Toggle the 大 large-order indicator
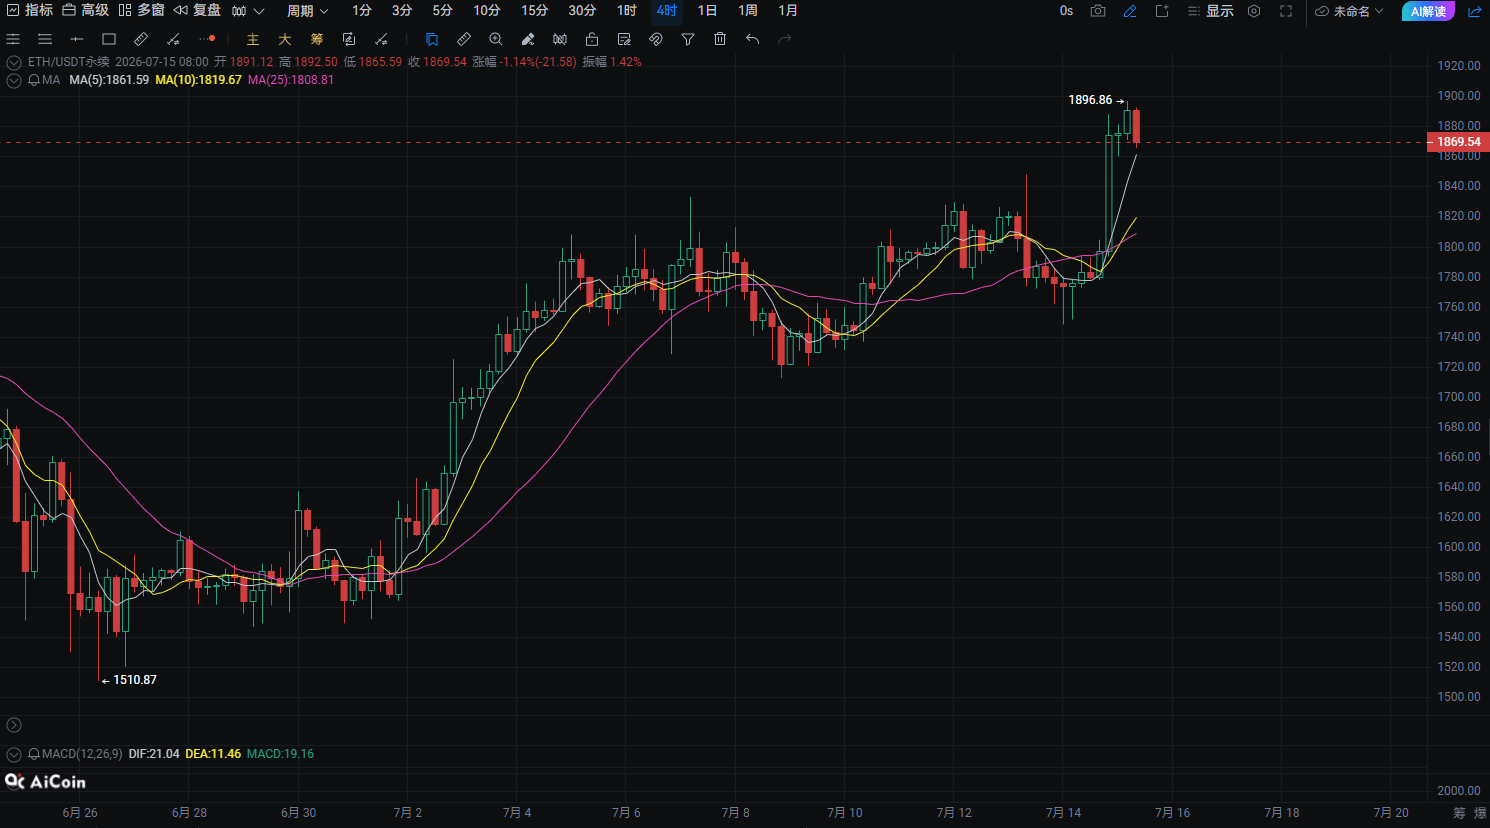This screenshot has width=1490, height=828. click(285, 39)
